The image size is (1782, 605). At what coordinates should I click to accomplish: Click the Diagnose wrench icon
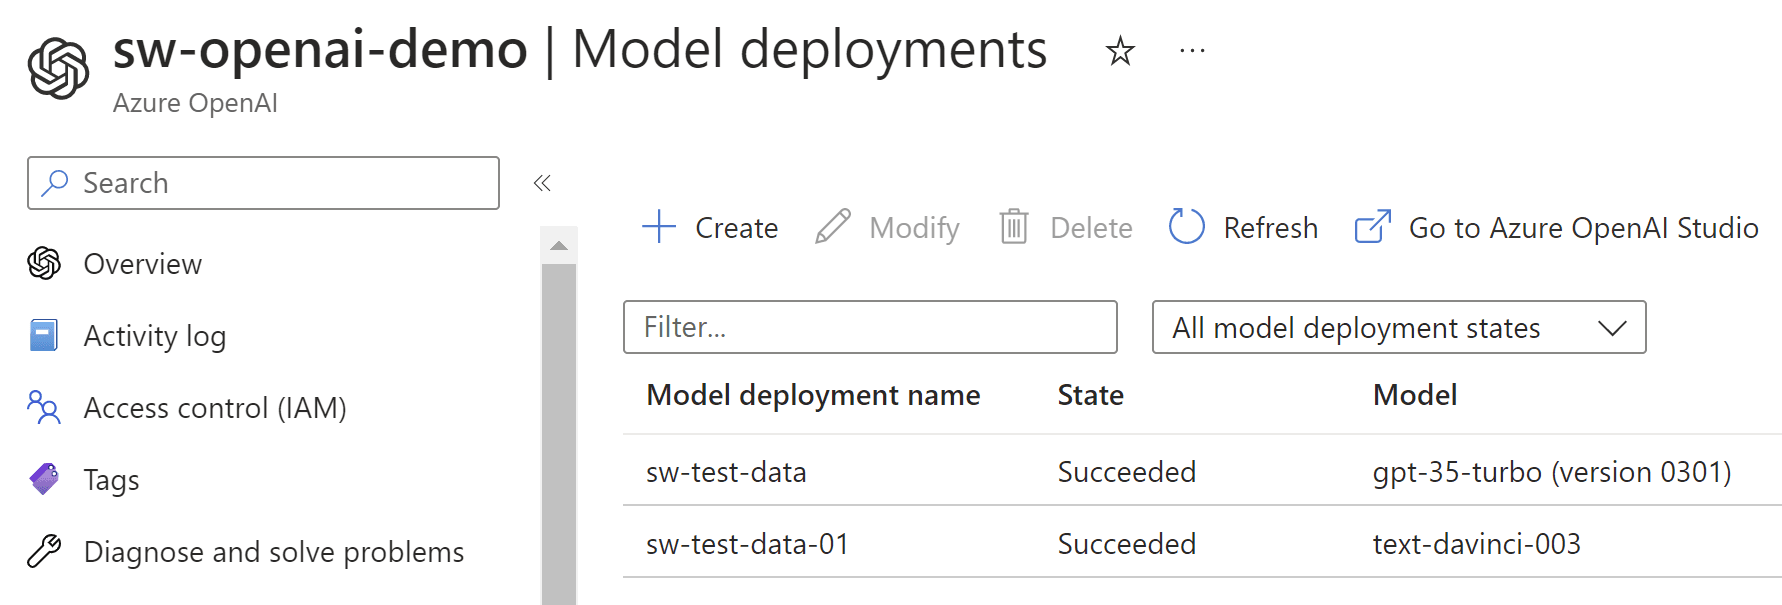[x=44, y=551]
